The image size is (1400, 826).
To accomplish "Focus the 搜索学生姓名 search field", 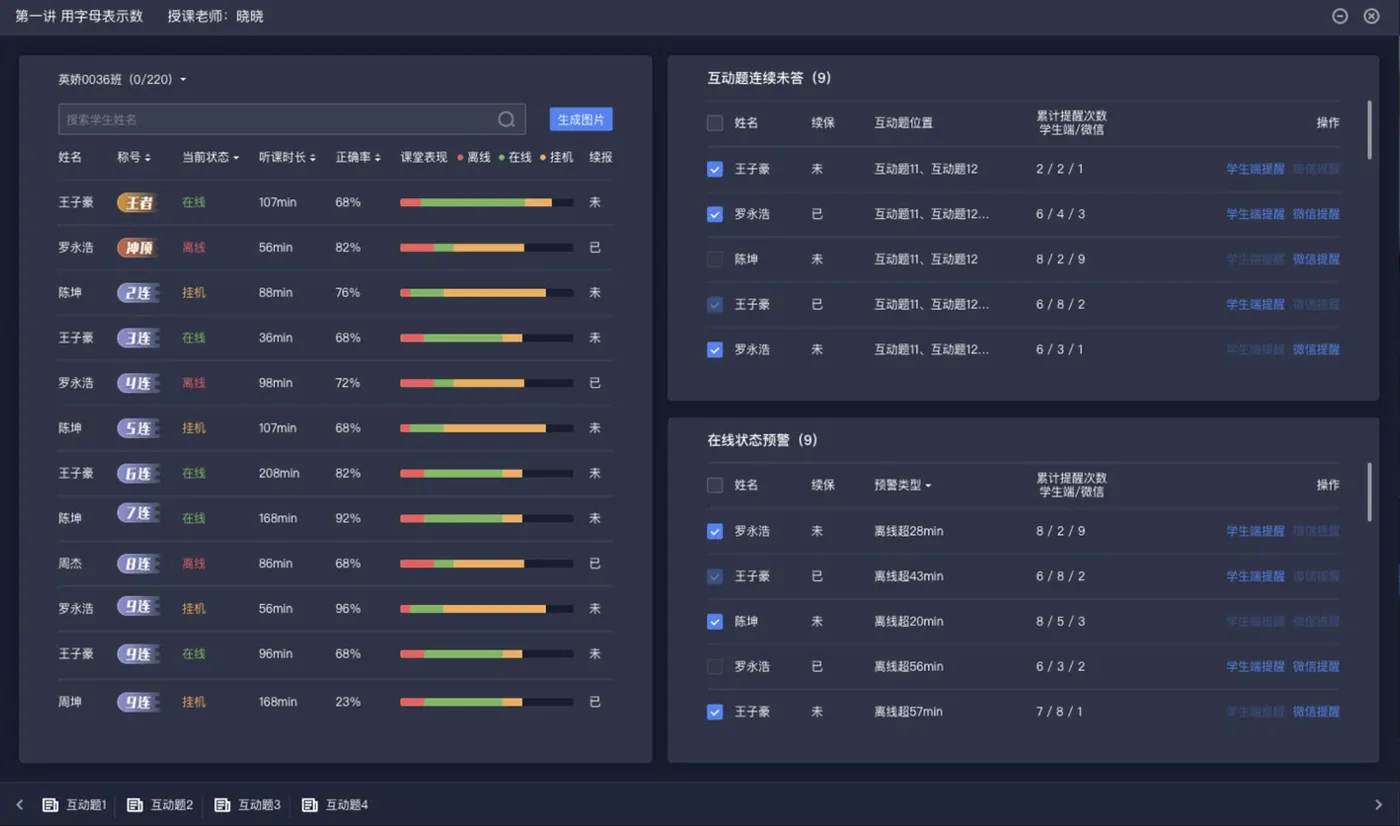I will coord(292,120).
